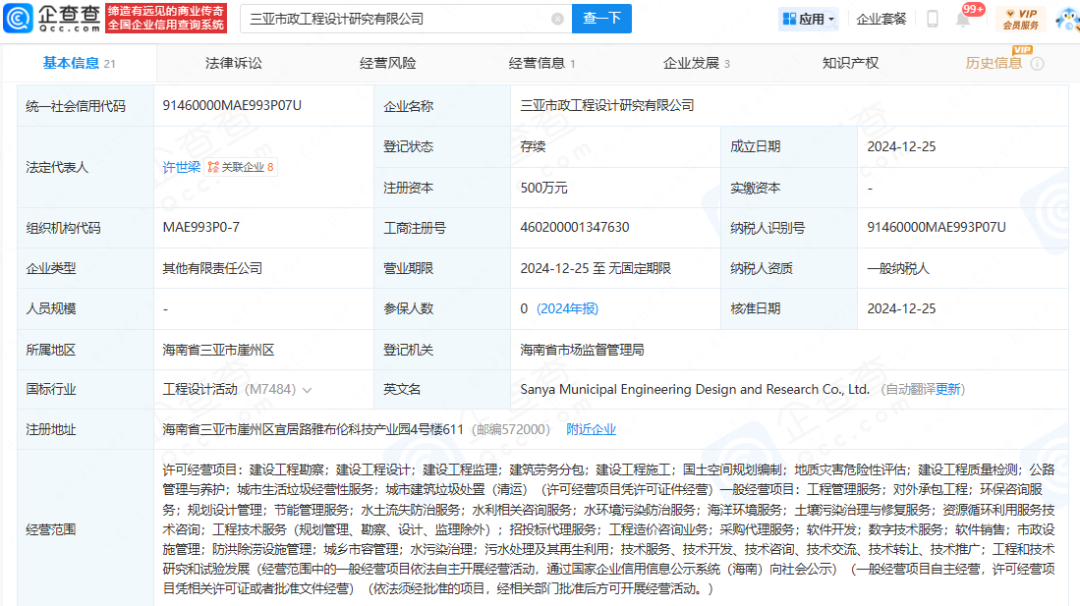Expand the 工程设计活动 industry chevron
Screen dimensions: 1080x606
[307, 390]
